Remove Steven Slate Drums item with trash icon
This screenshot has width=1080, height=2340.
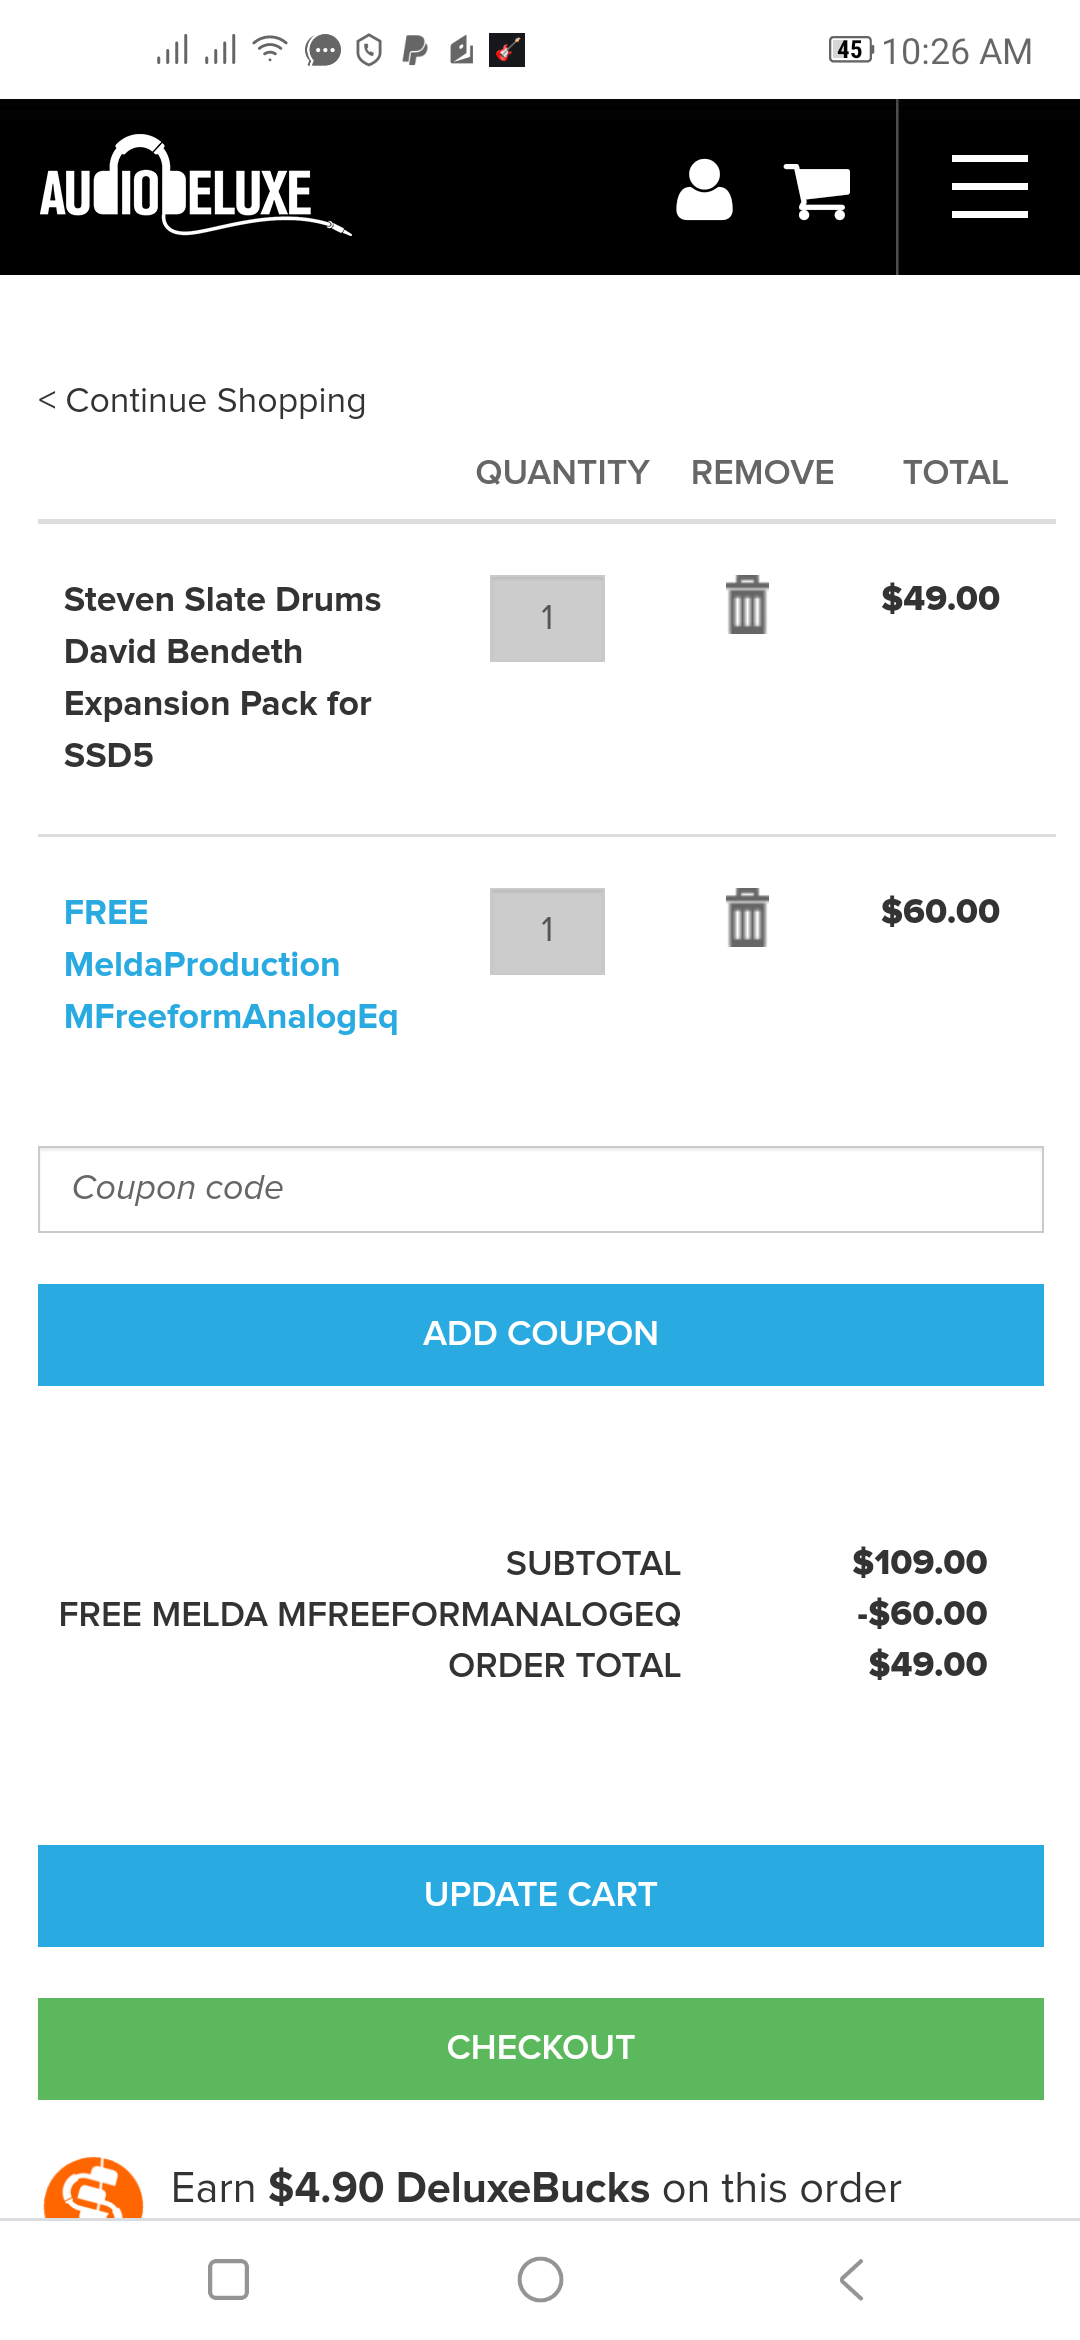[x=747, y=605]
